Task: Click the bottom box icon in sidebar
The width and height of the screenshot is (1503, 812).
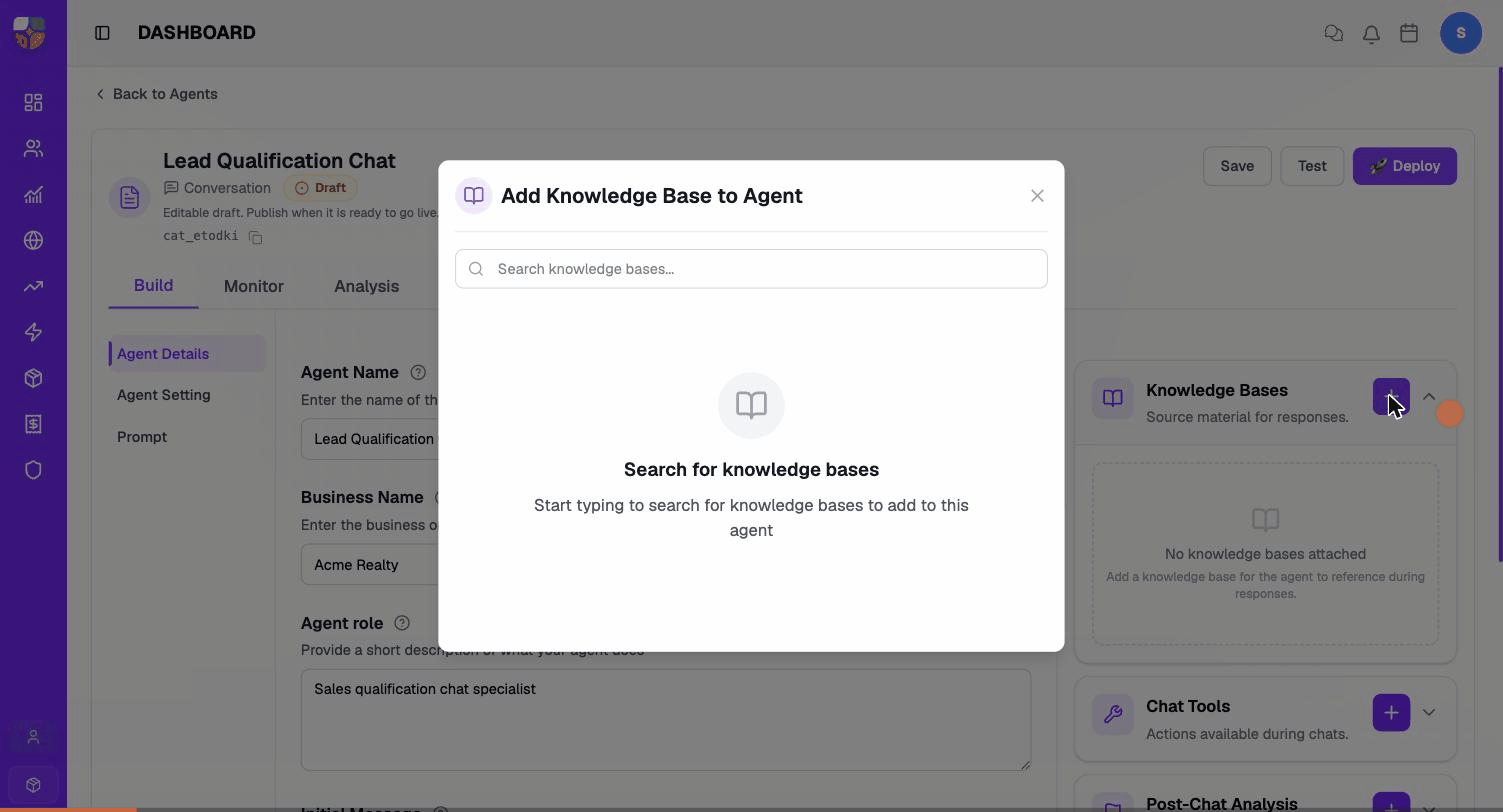Action: (x=33, y=785)
